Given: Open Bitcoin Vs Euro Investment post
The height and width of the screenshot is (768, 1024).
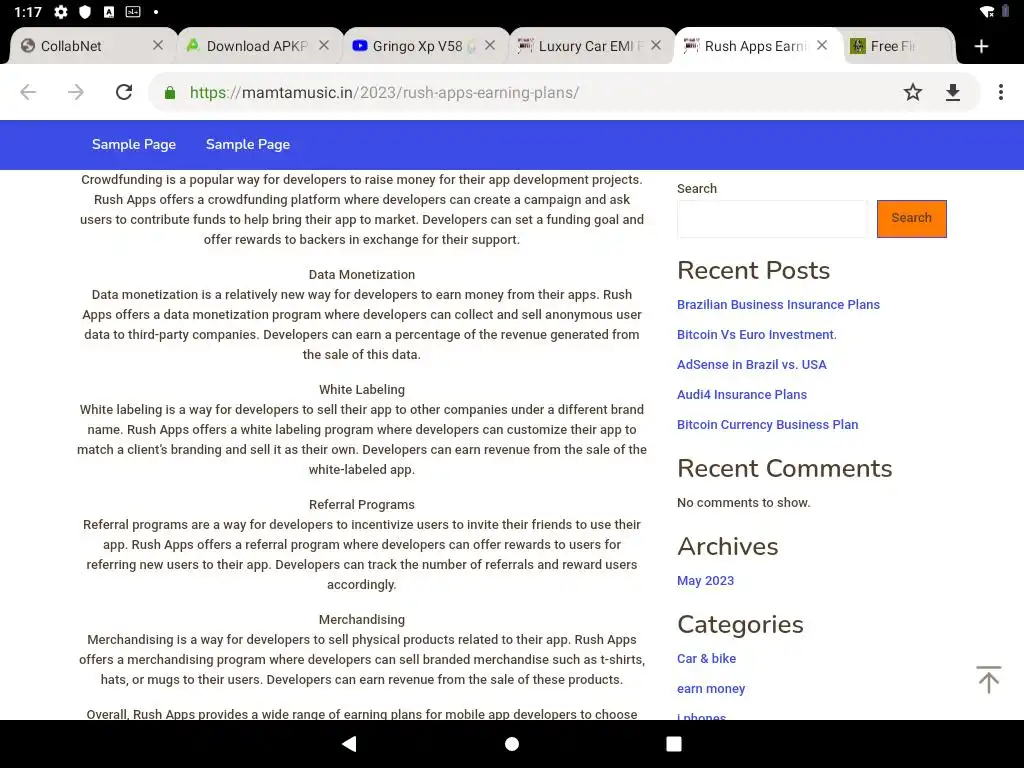Looking at the screenshot, I should coord(756,334).
